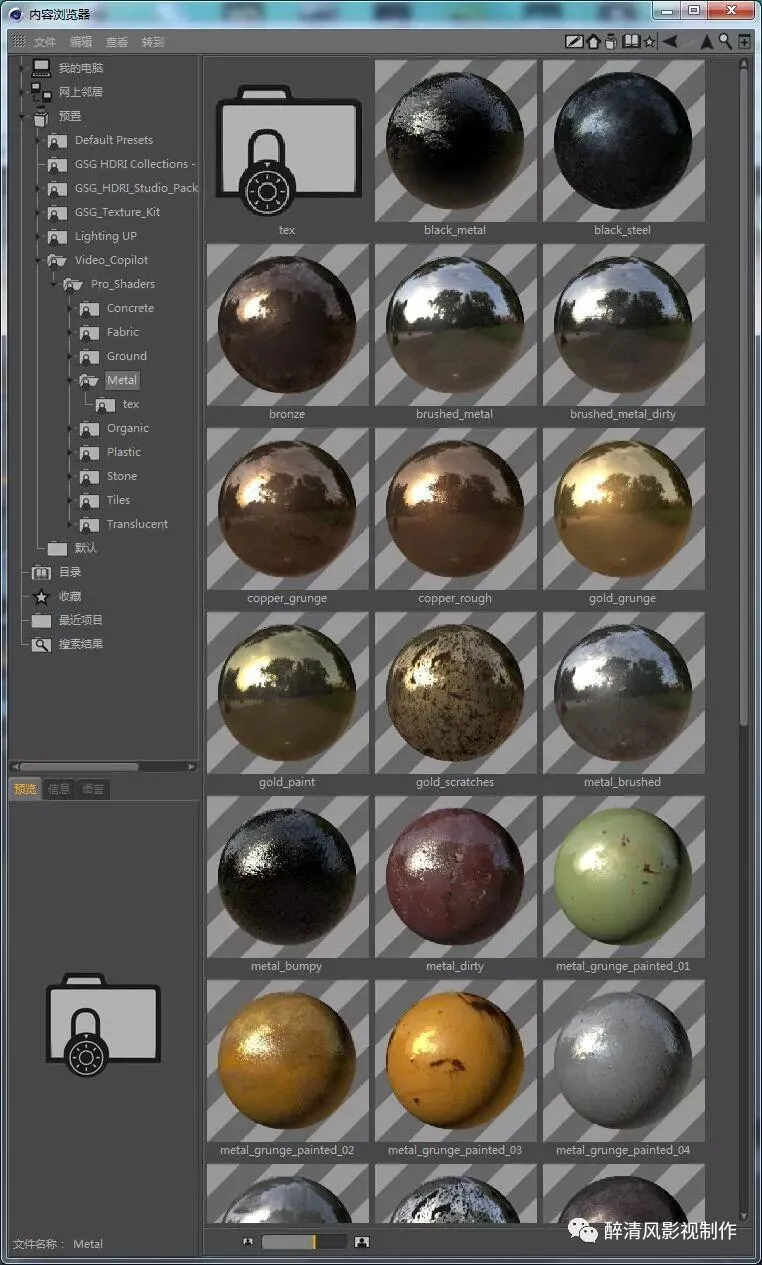Select the Tiles folder in tree
762x1265 pixels.
tap(119, 500)
